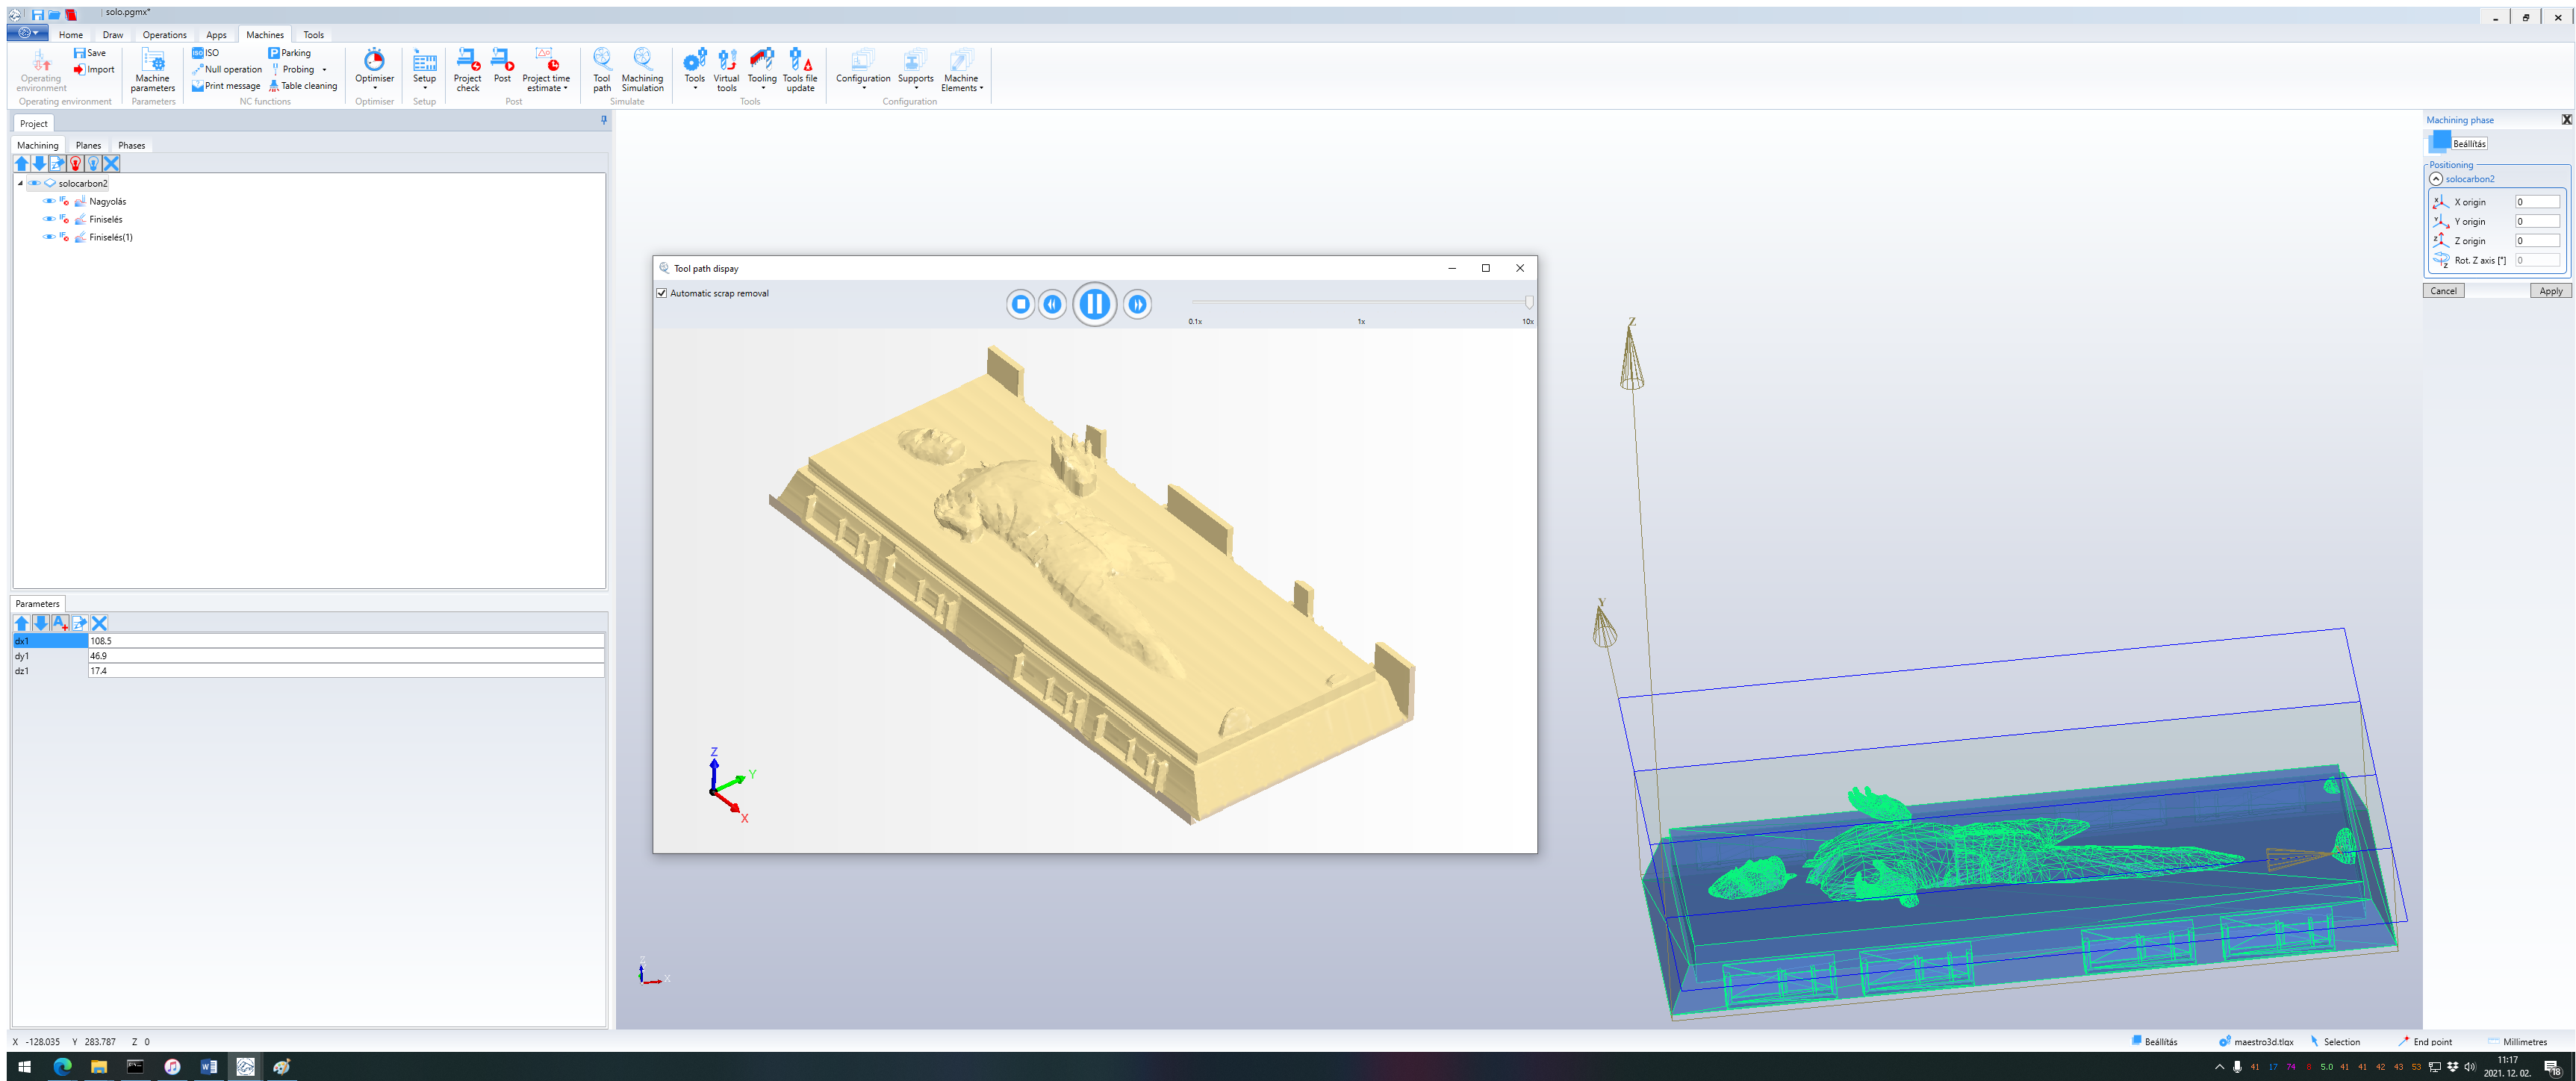Click the Z origin input field

pos(2537,241)
